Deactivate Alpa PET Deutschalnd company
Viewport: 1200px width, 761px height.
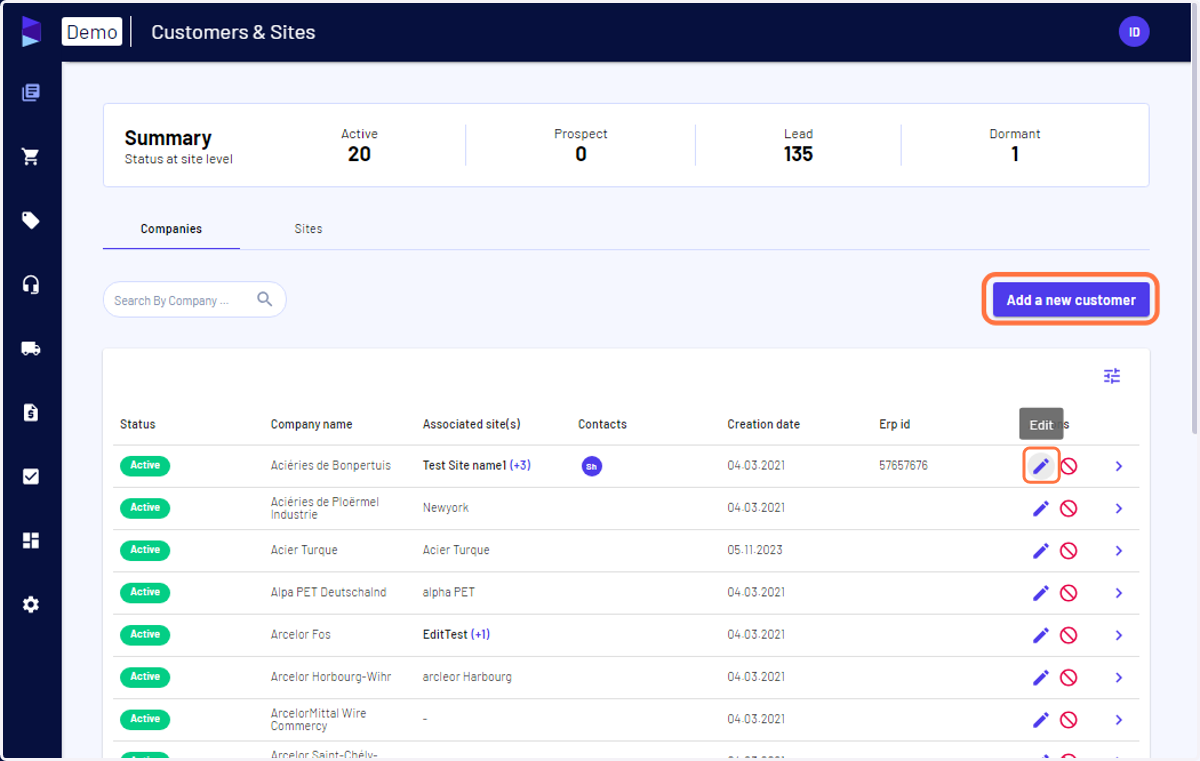(x=1068, y=593)
